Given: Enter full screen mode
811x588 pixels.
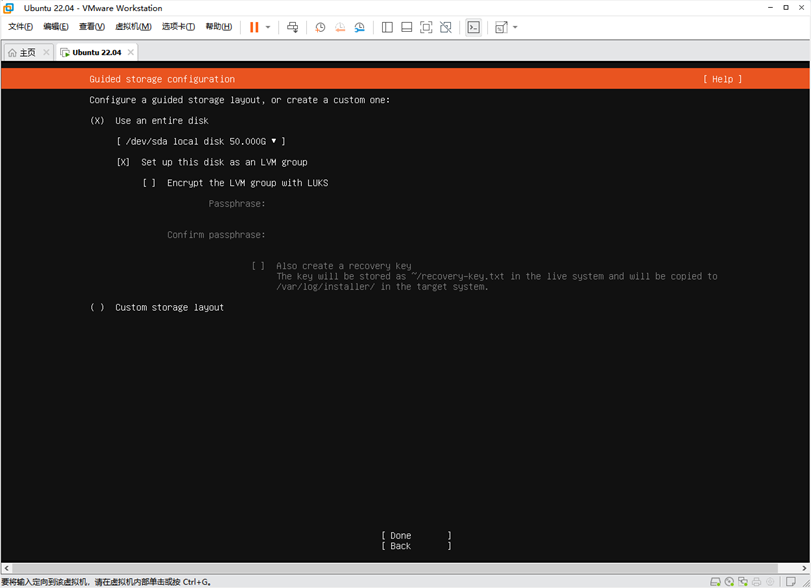Looking at the screenshot, I should click(x=426, y=27).
